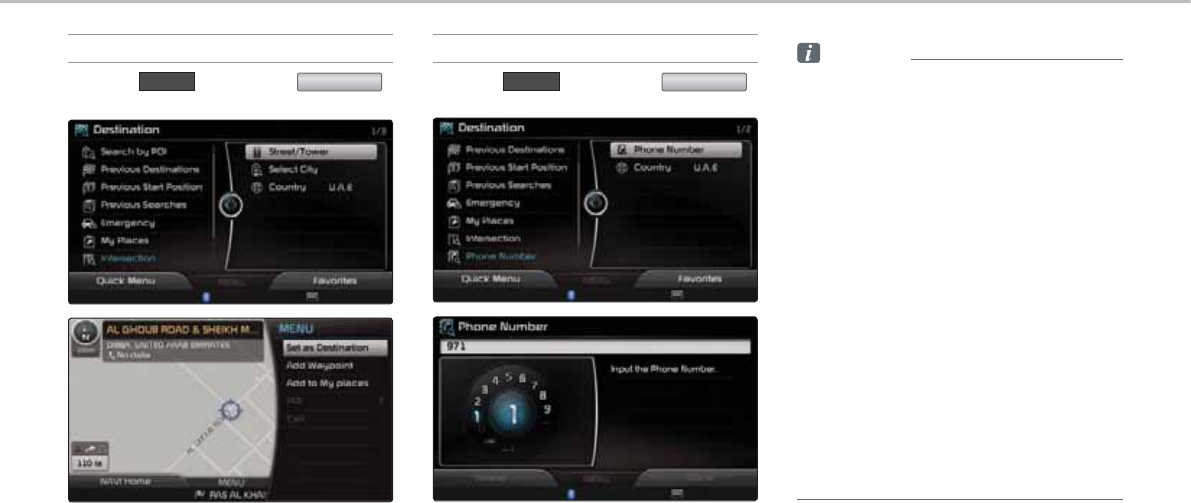The width and height of the screenshot is (1191, 503).
Task: Click the Input the Phone Number. prompt text
Action: coord(664,369)
